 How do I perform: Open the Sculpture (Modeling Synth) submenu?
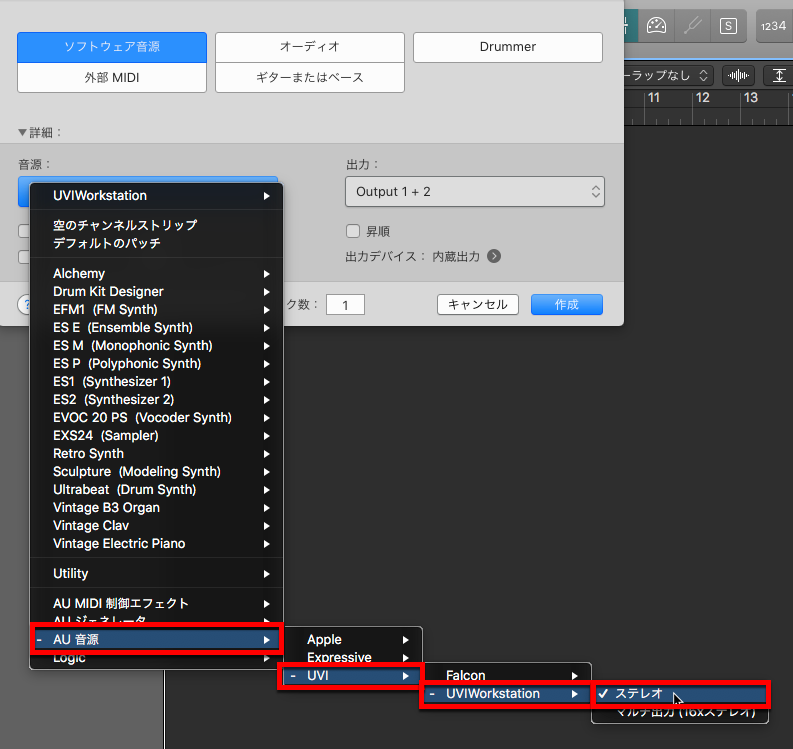[x=157, y=472]
